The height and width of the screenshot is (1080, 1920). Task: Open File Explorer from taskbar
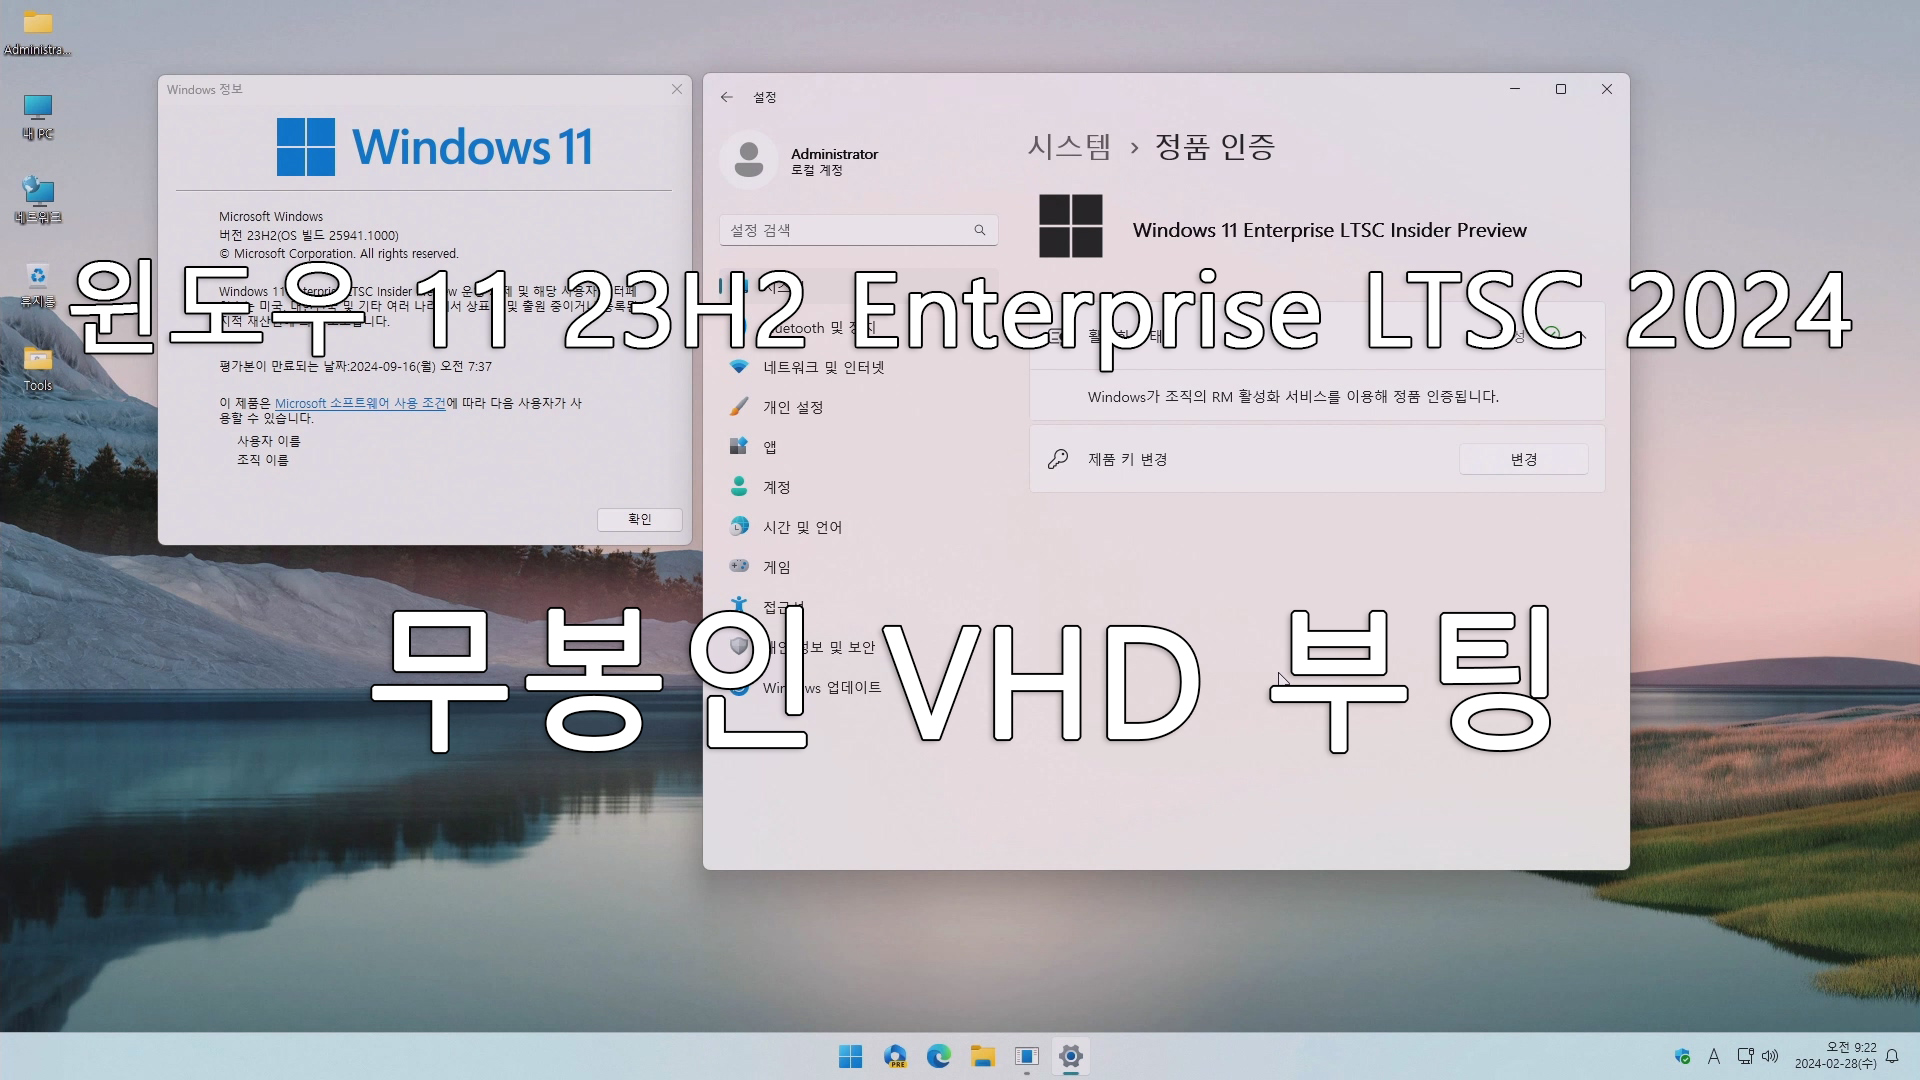(982, 1056)
